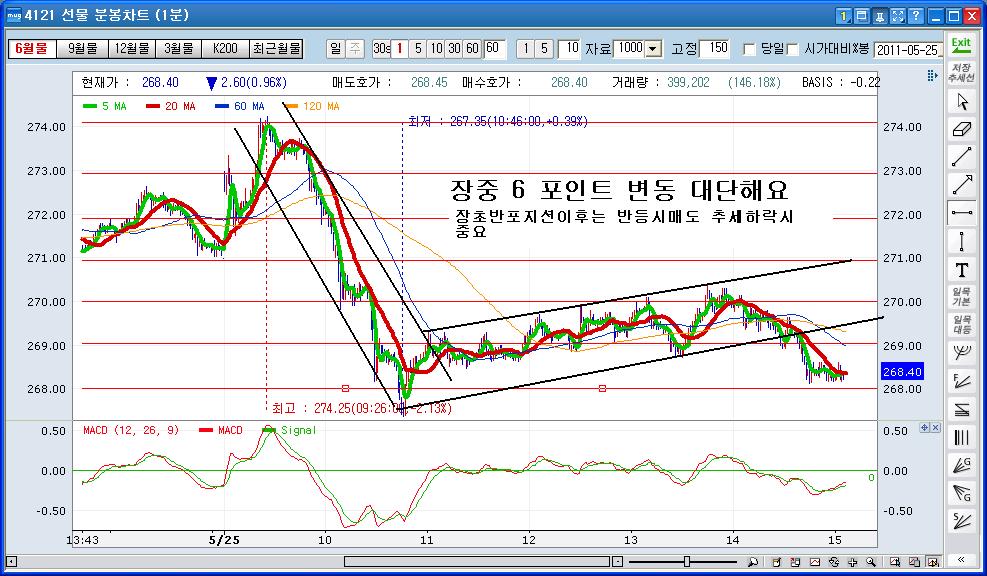
Task: Select the arrow pointer tool
Action: pyautogui.click(x=962, y=101)
